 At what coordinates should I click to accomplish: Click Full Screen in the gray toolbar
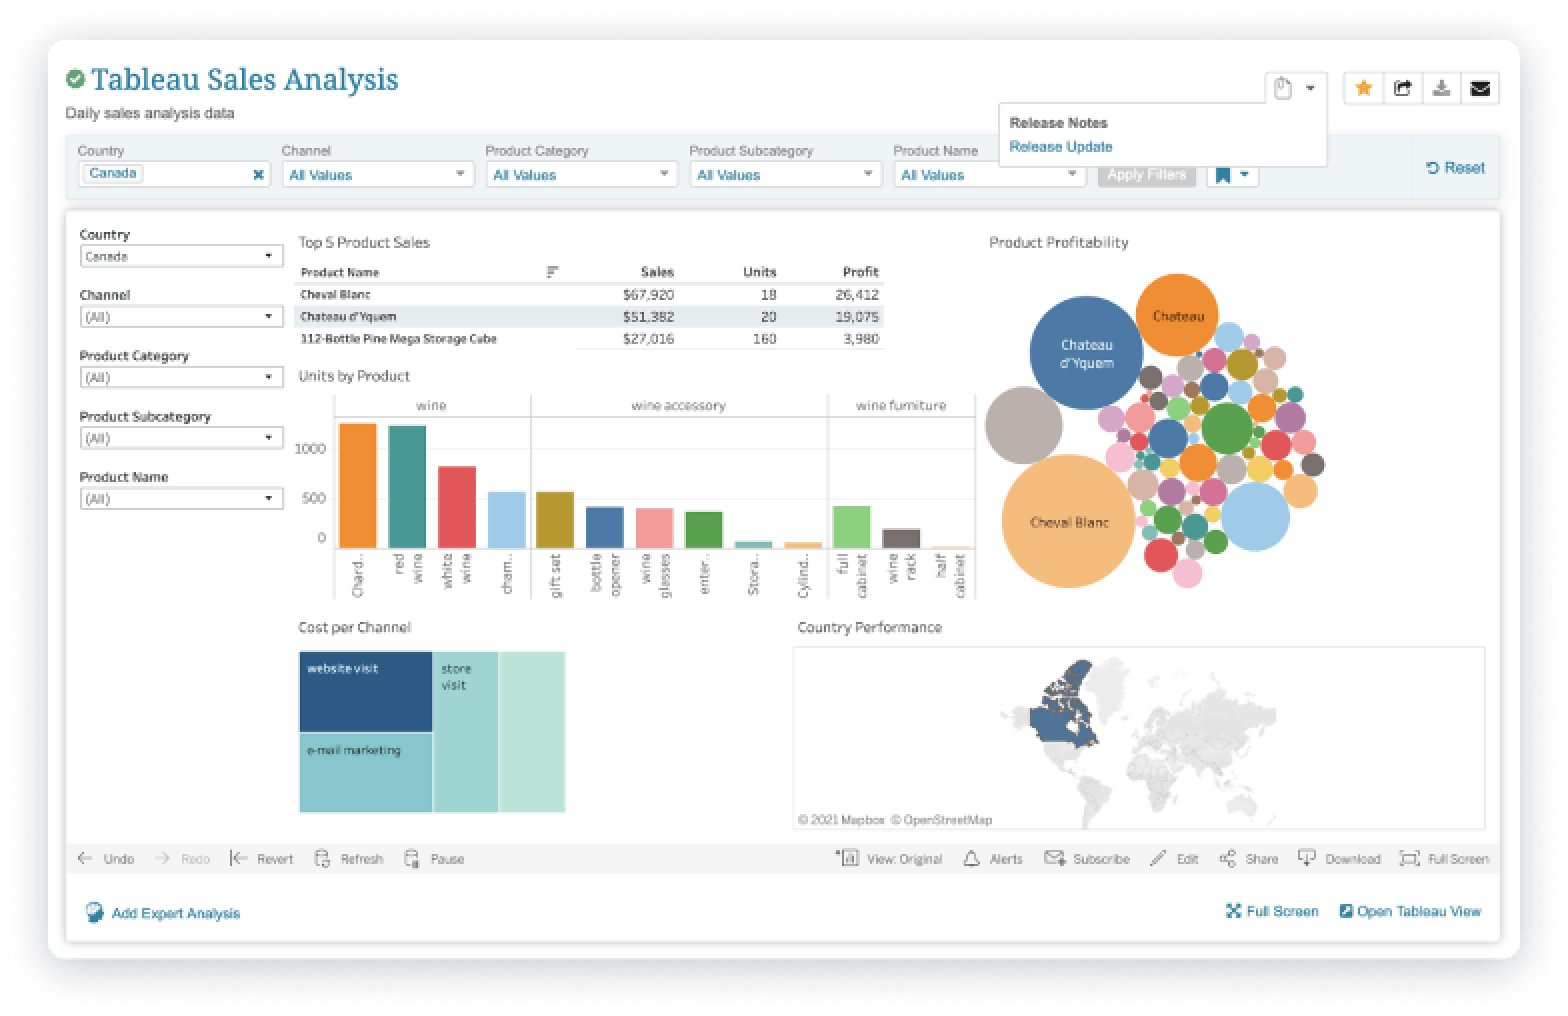[x=1444, y=859]
